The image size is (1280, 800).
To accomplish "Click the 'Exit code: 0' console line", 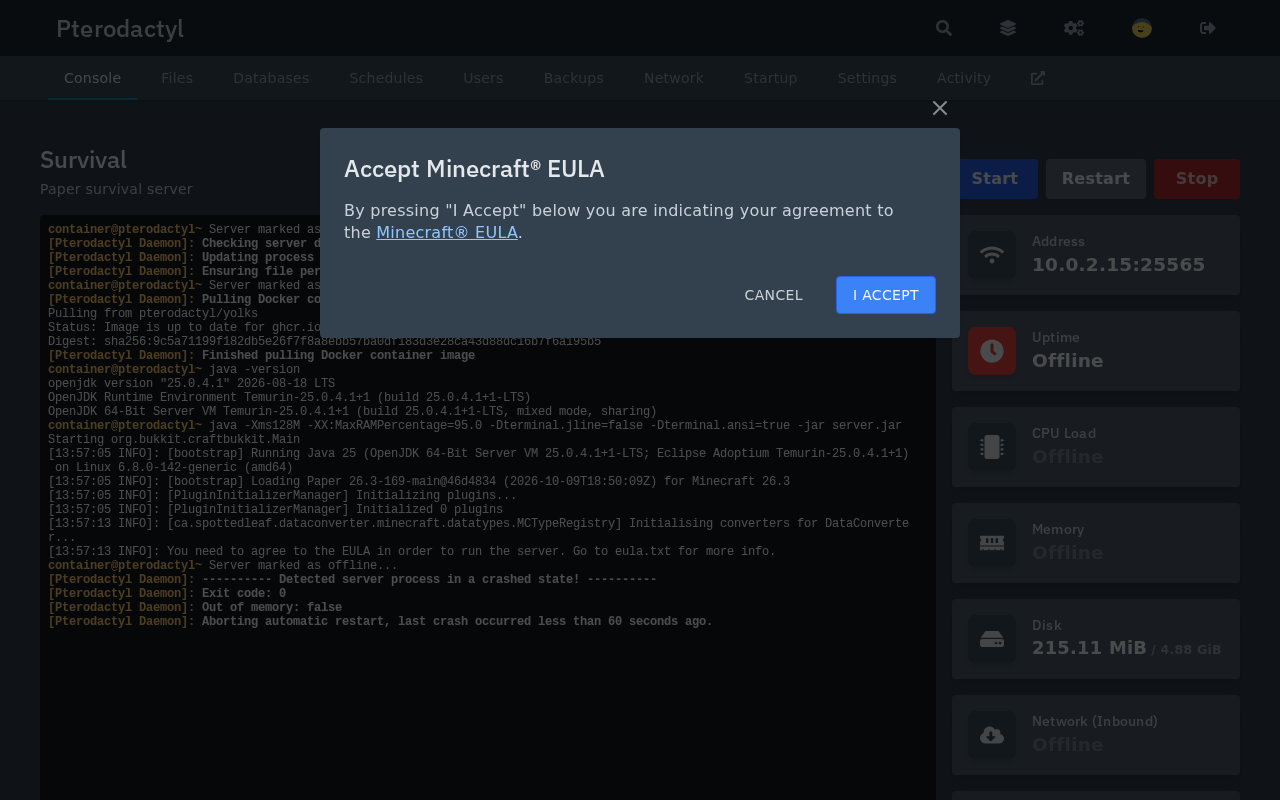I will point(167,594).
